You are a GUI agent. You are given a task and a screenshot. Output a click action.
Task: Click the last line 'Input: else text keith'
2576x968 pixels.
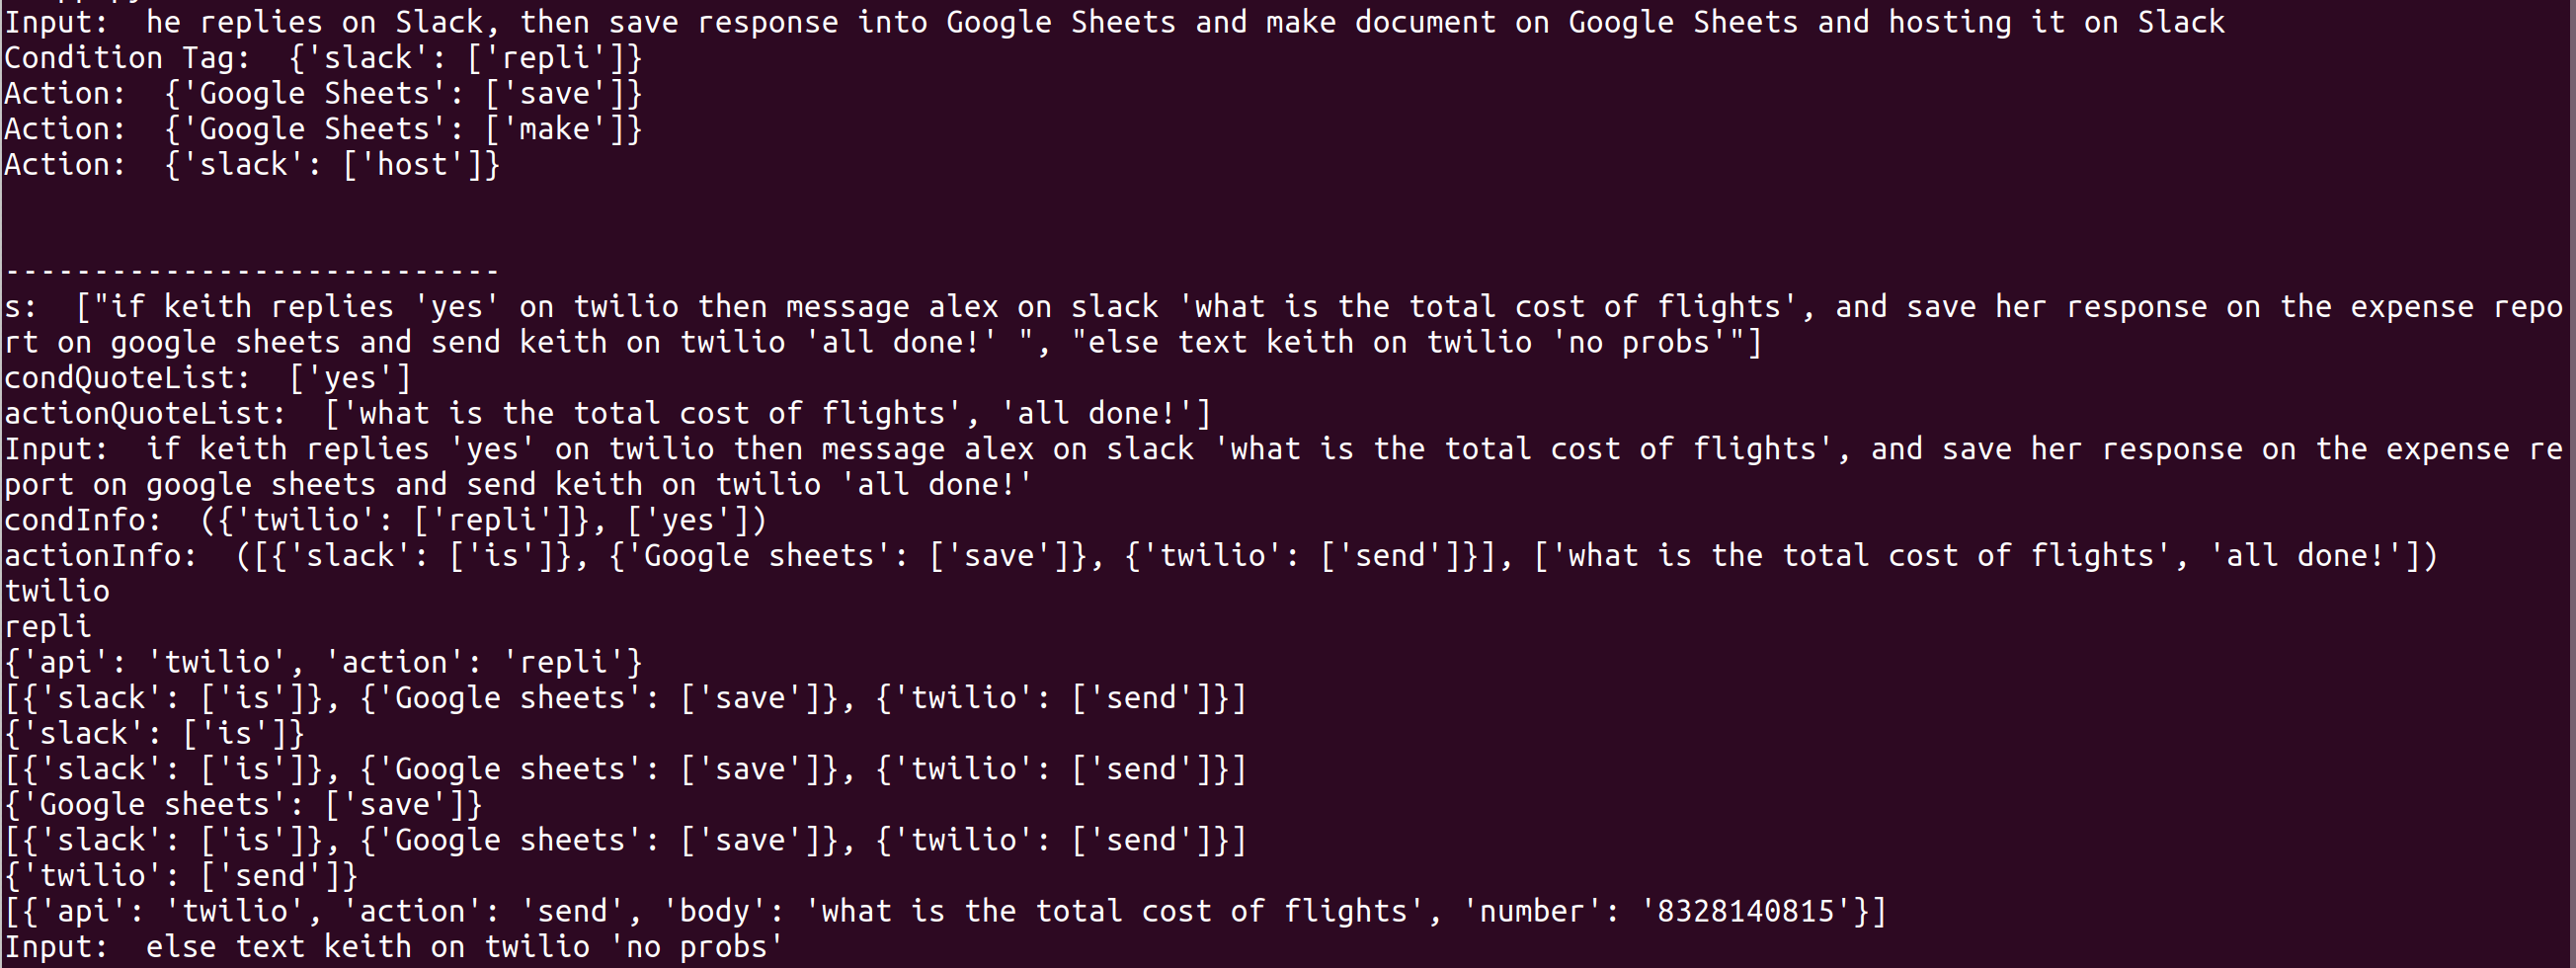(x=394, y=946)
